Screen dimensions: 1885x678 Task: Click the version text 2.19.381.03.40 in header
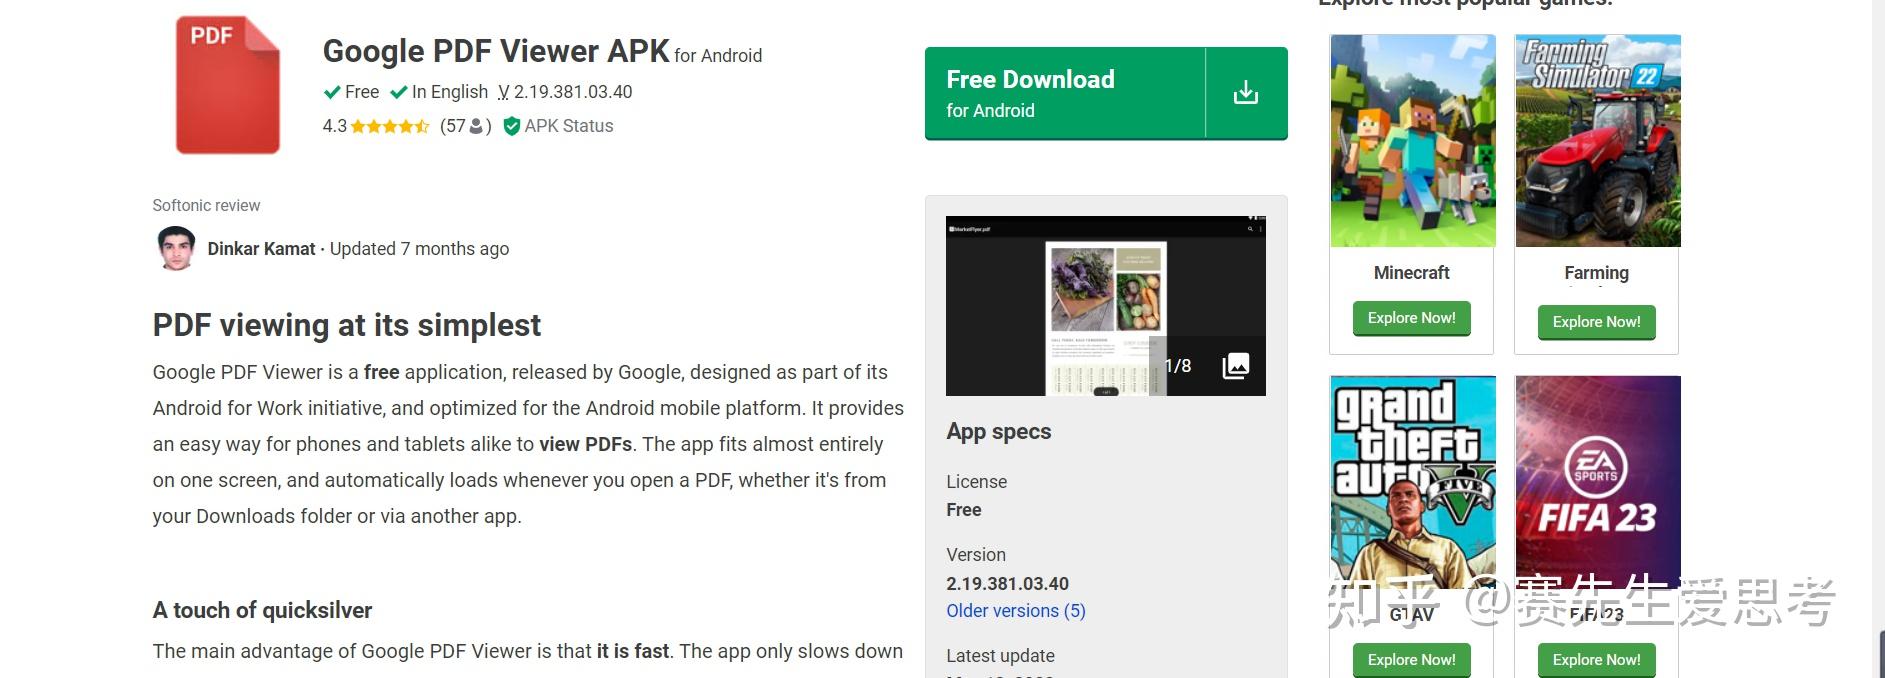[573, 92]
